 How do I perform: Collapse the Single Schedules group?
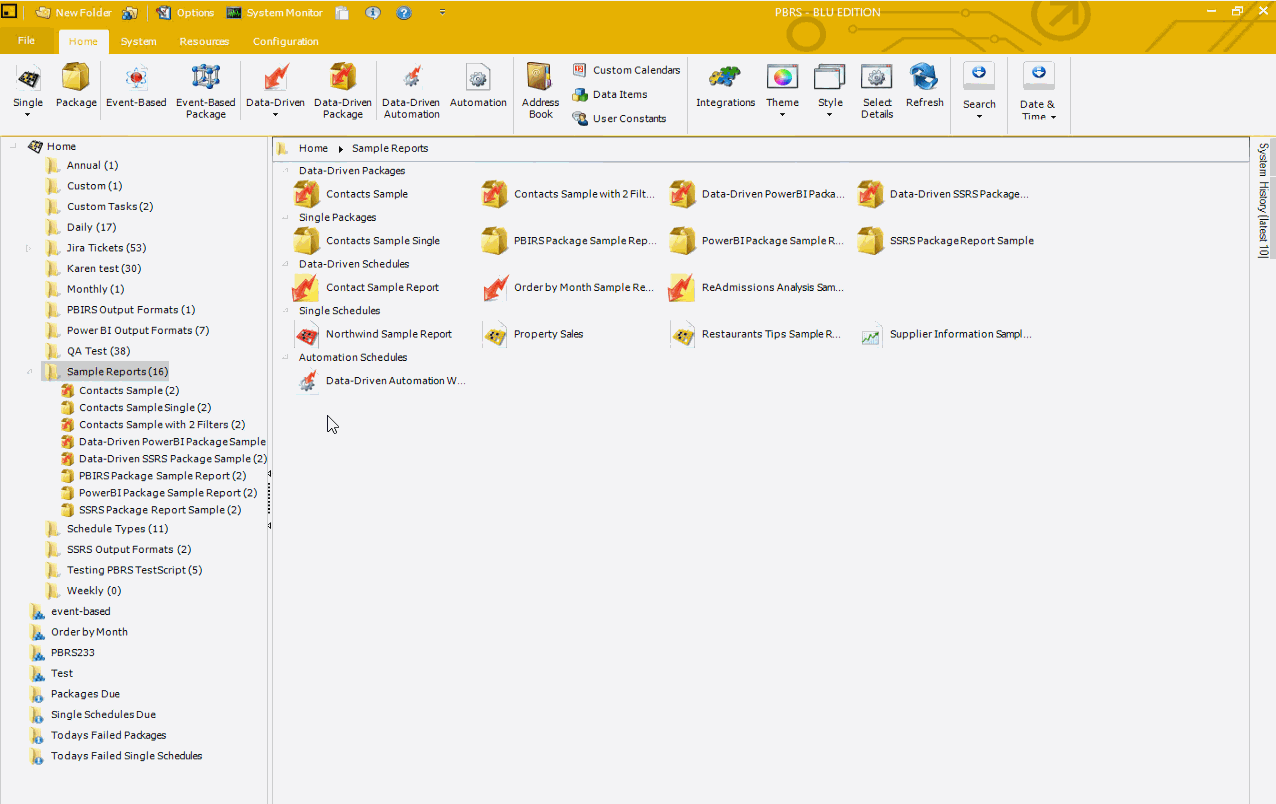click(288, 311)
